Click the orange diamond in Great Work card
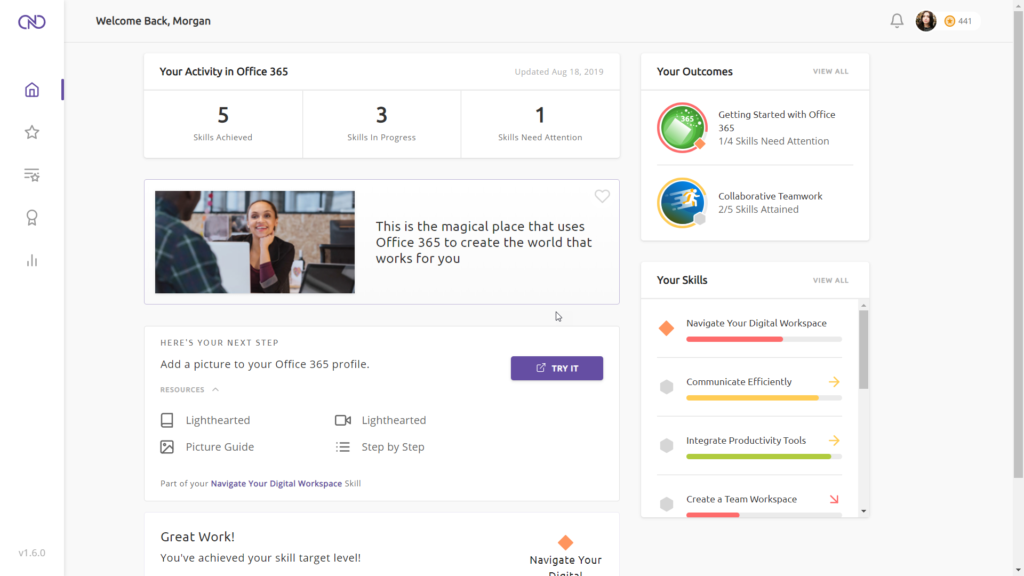 pos(566,542)
